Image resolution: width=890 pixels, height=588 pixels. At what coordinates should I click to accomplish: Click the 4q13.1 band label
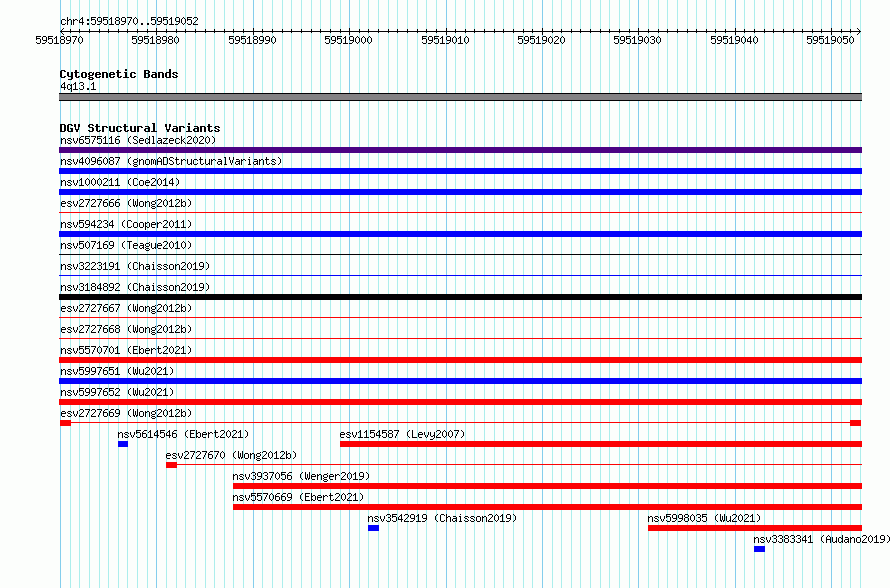(x=78, y=86)
